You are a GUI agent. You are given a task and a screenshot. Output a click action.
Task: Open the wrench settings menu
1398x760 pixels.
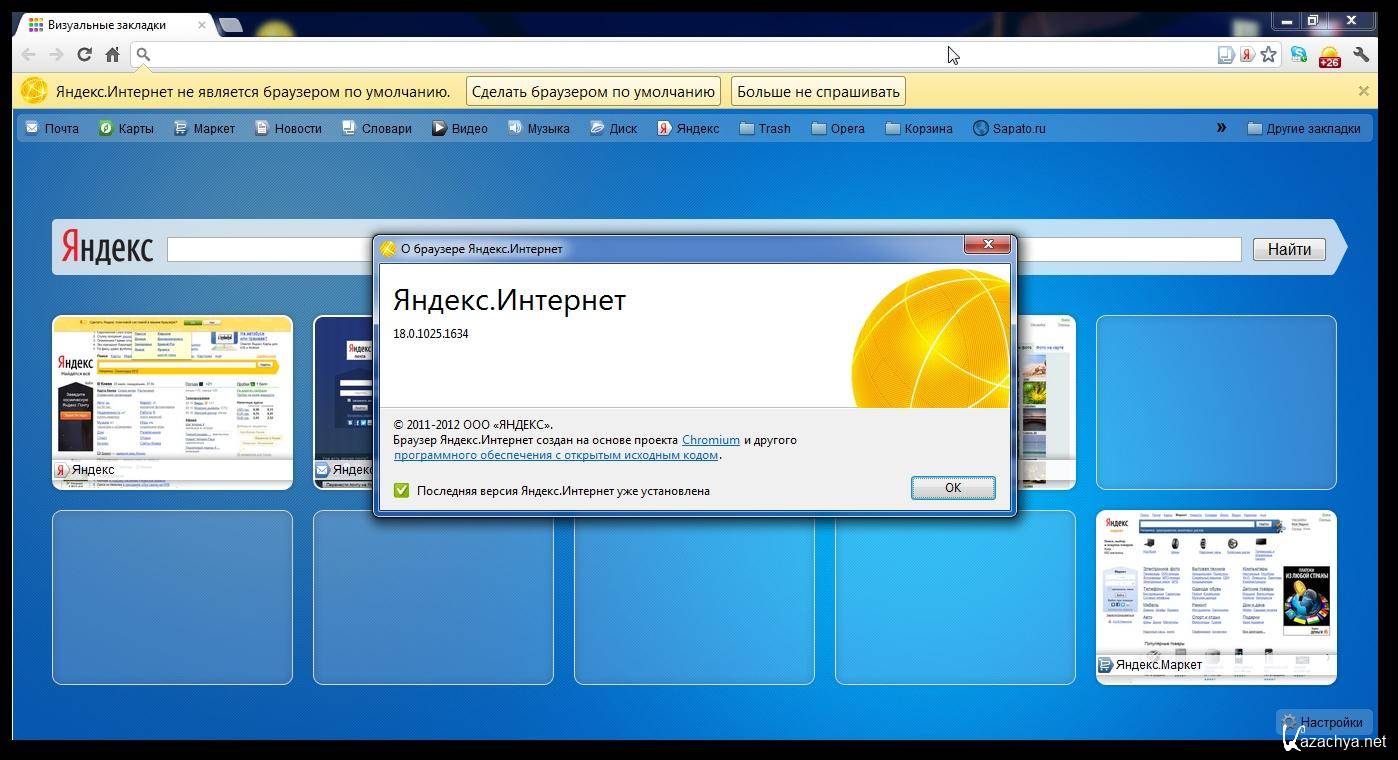tap(1361, 55)
